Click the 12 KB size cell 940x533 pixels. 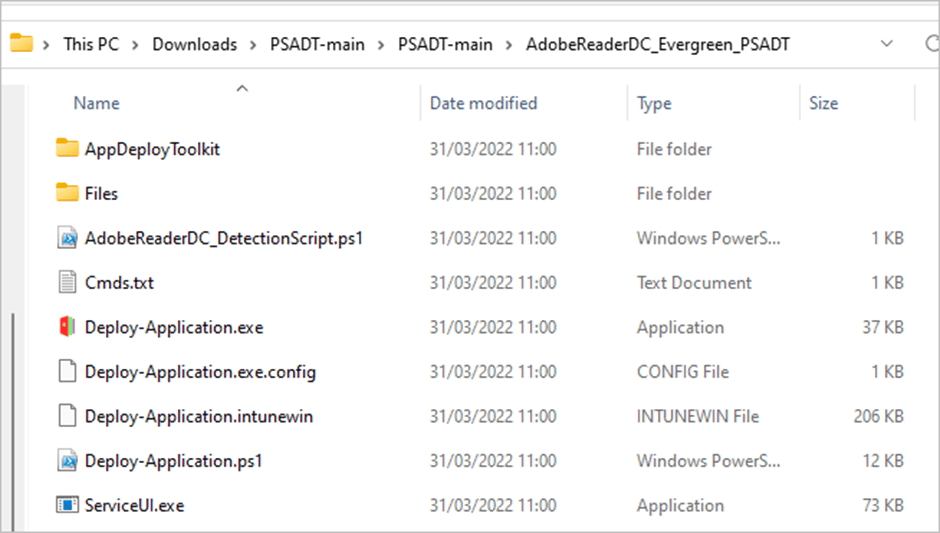[883, 461]
